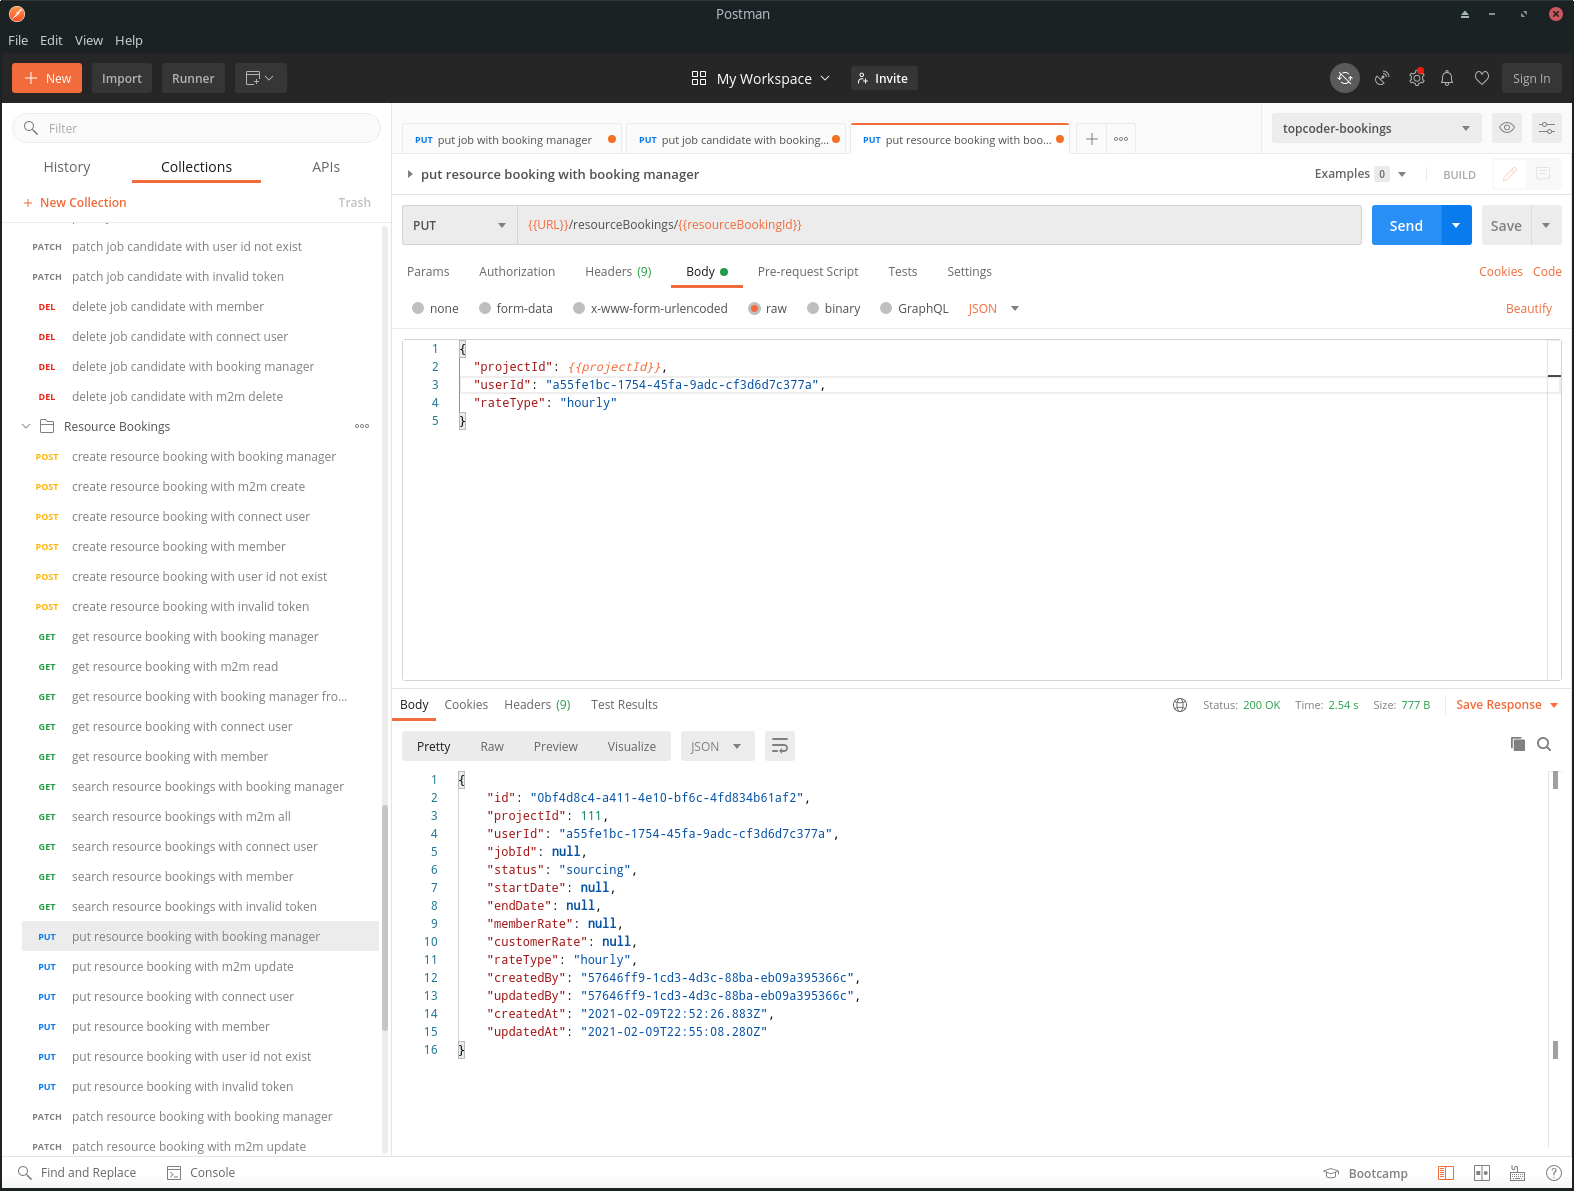Click the Beautify link
Screen dimensions: 1574x1191
(1529, 308)
